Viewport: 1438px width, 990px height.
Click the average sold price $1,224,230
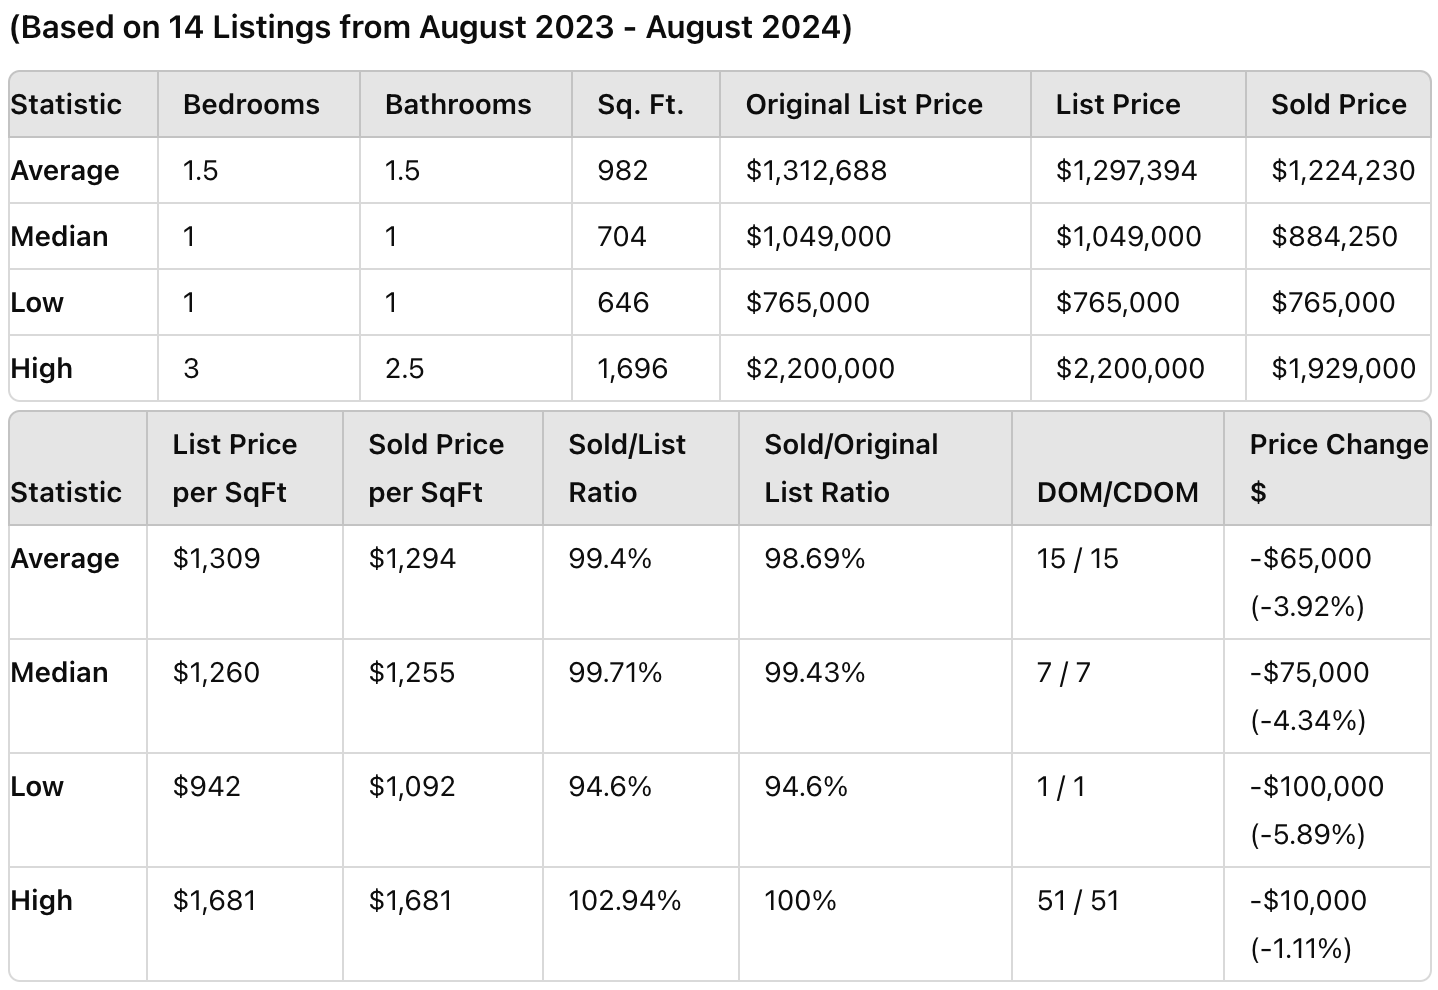[x=1342, y=170]
